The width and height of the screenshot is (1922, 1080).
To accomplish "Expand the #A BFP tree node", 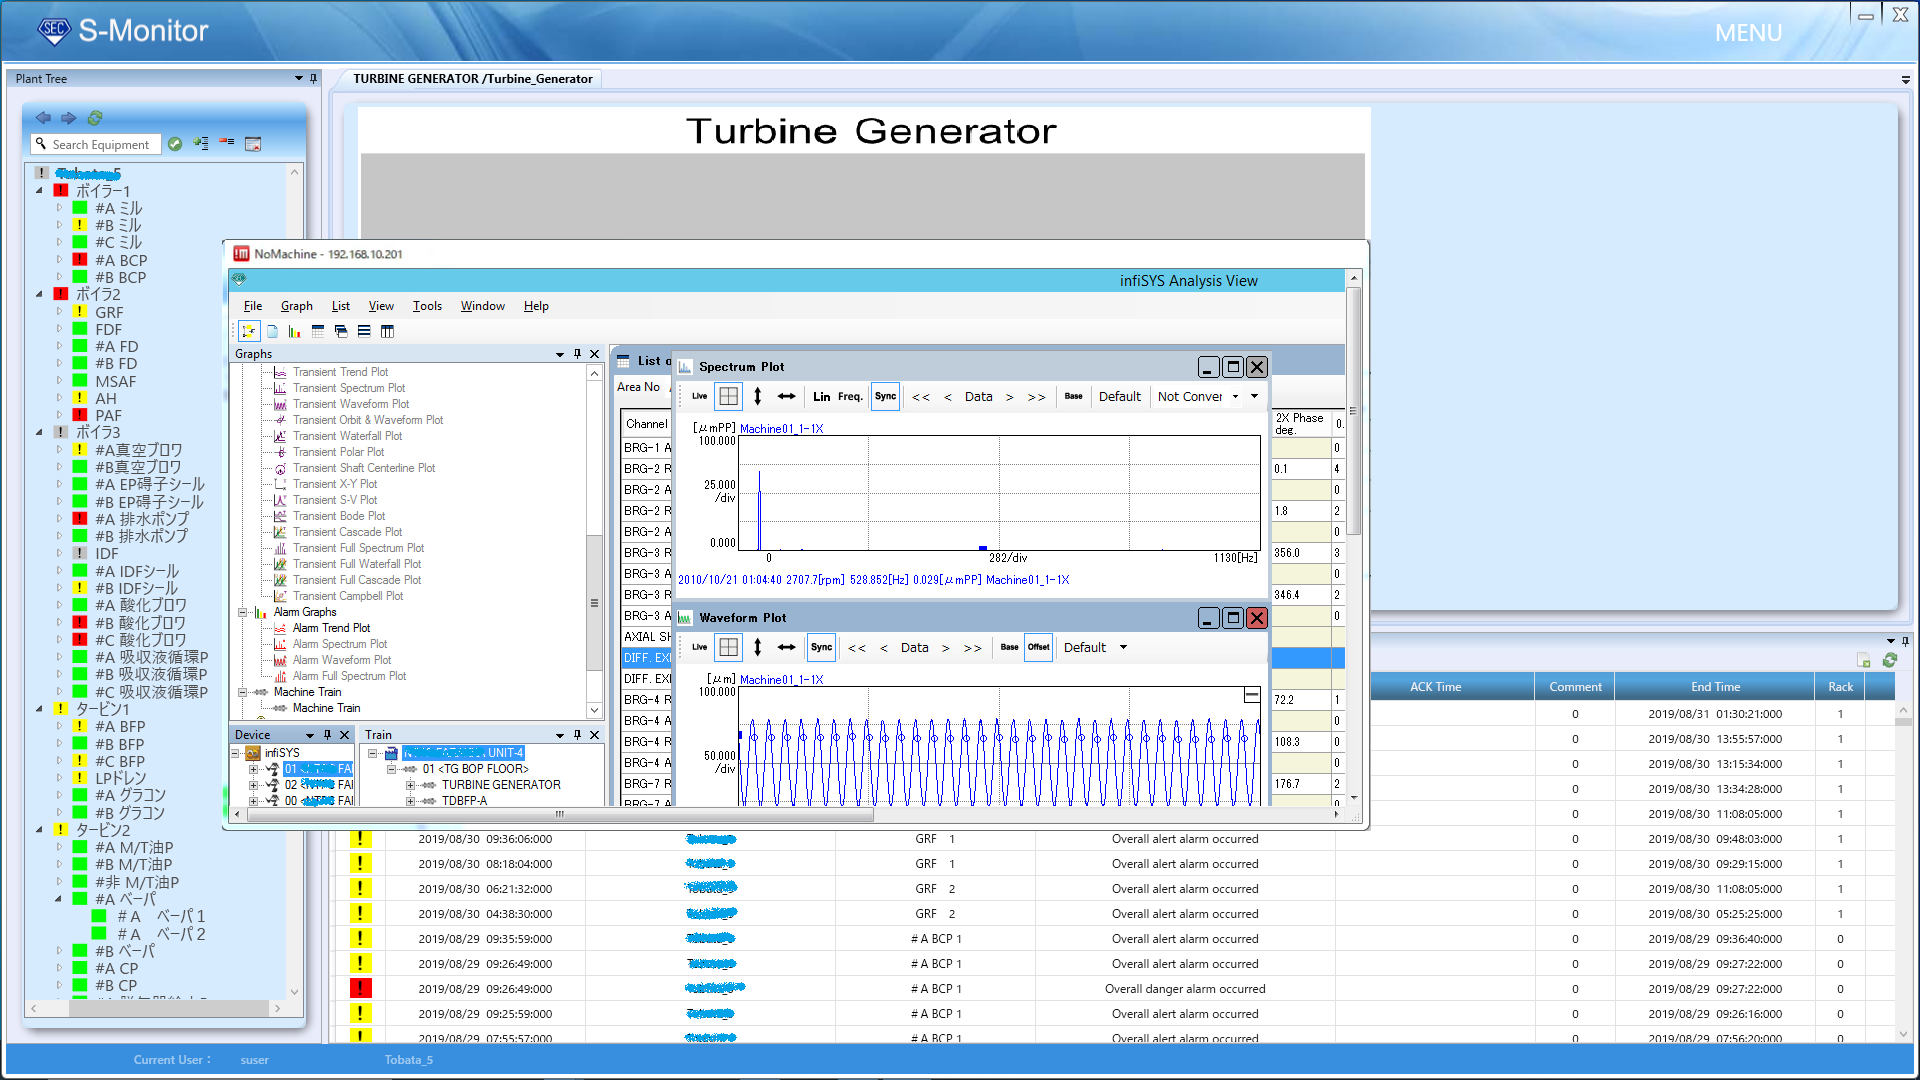I will click(59, 727).
